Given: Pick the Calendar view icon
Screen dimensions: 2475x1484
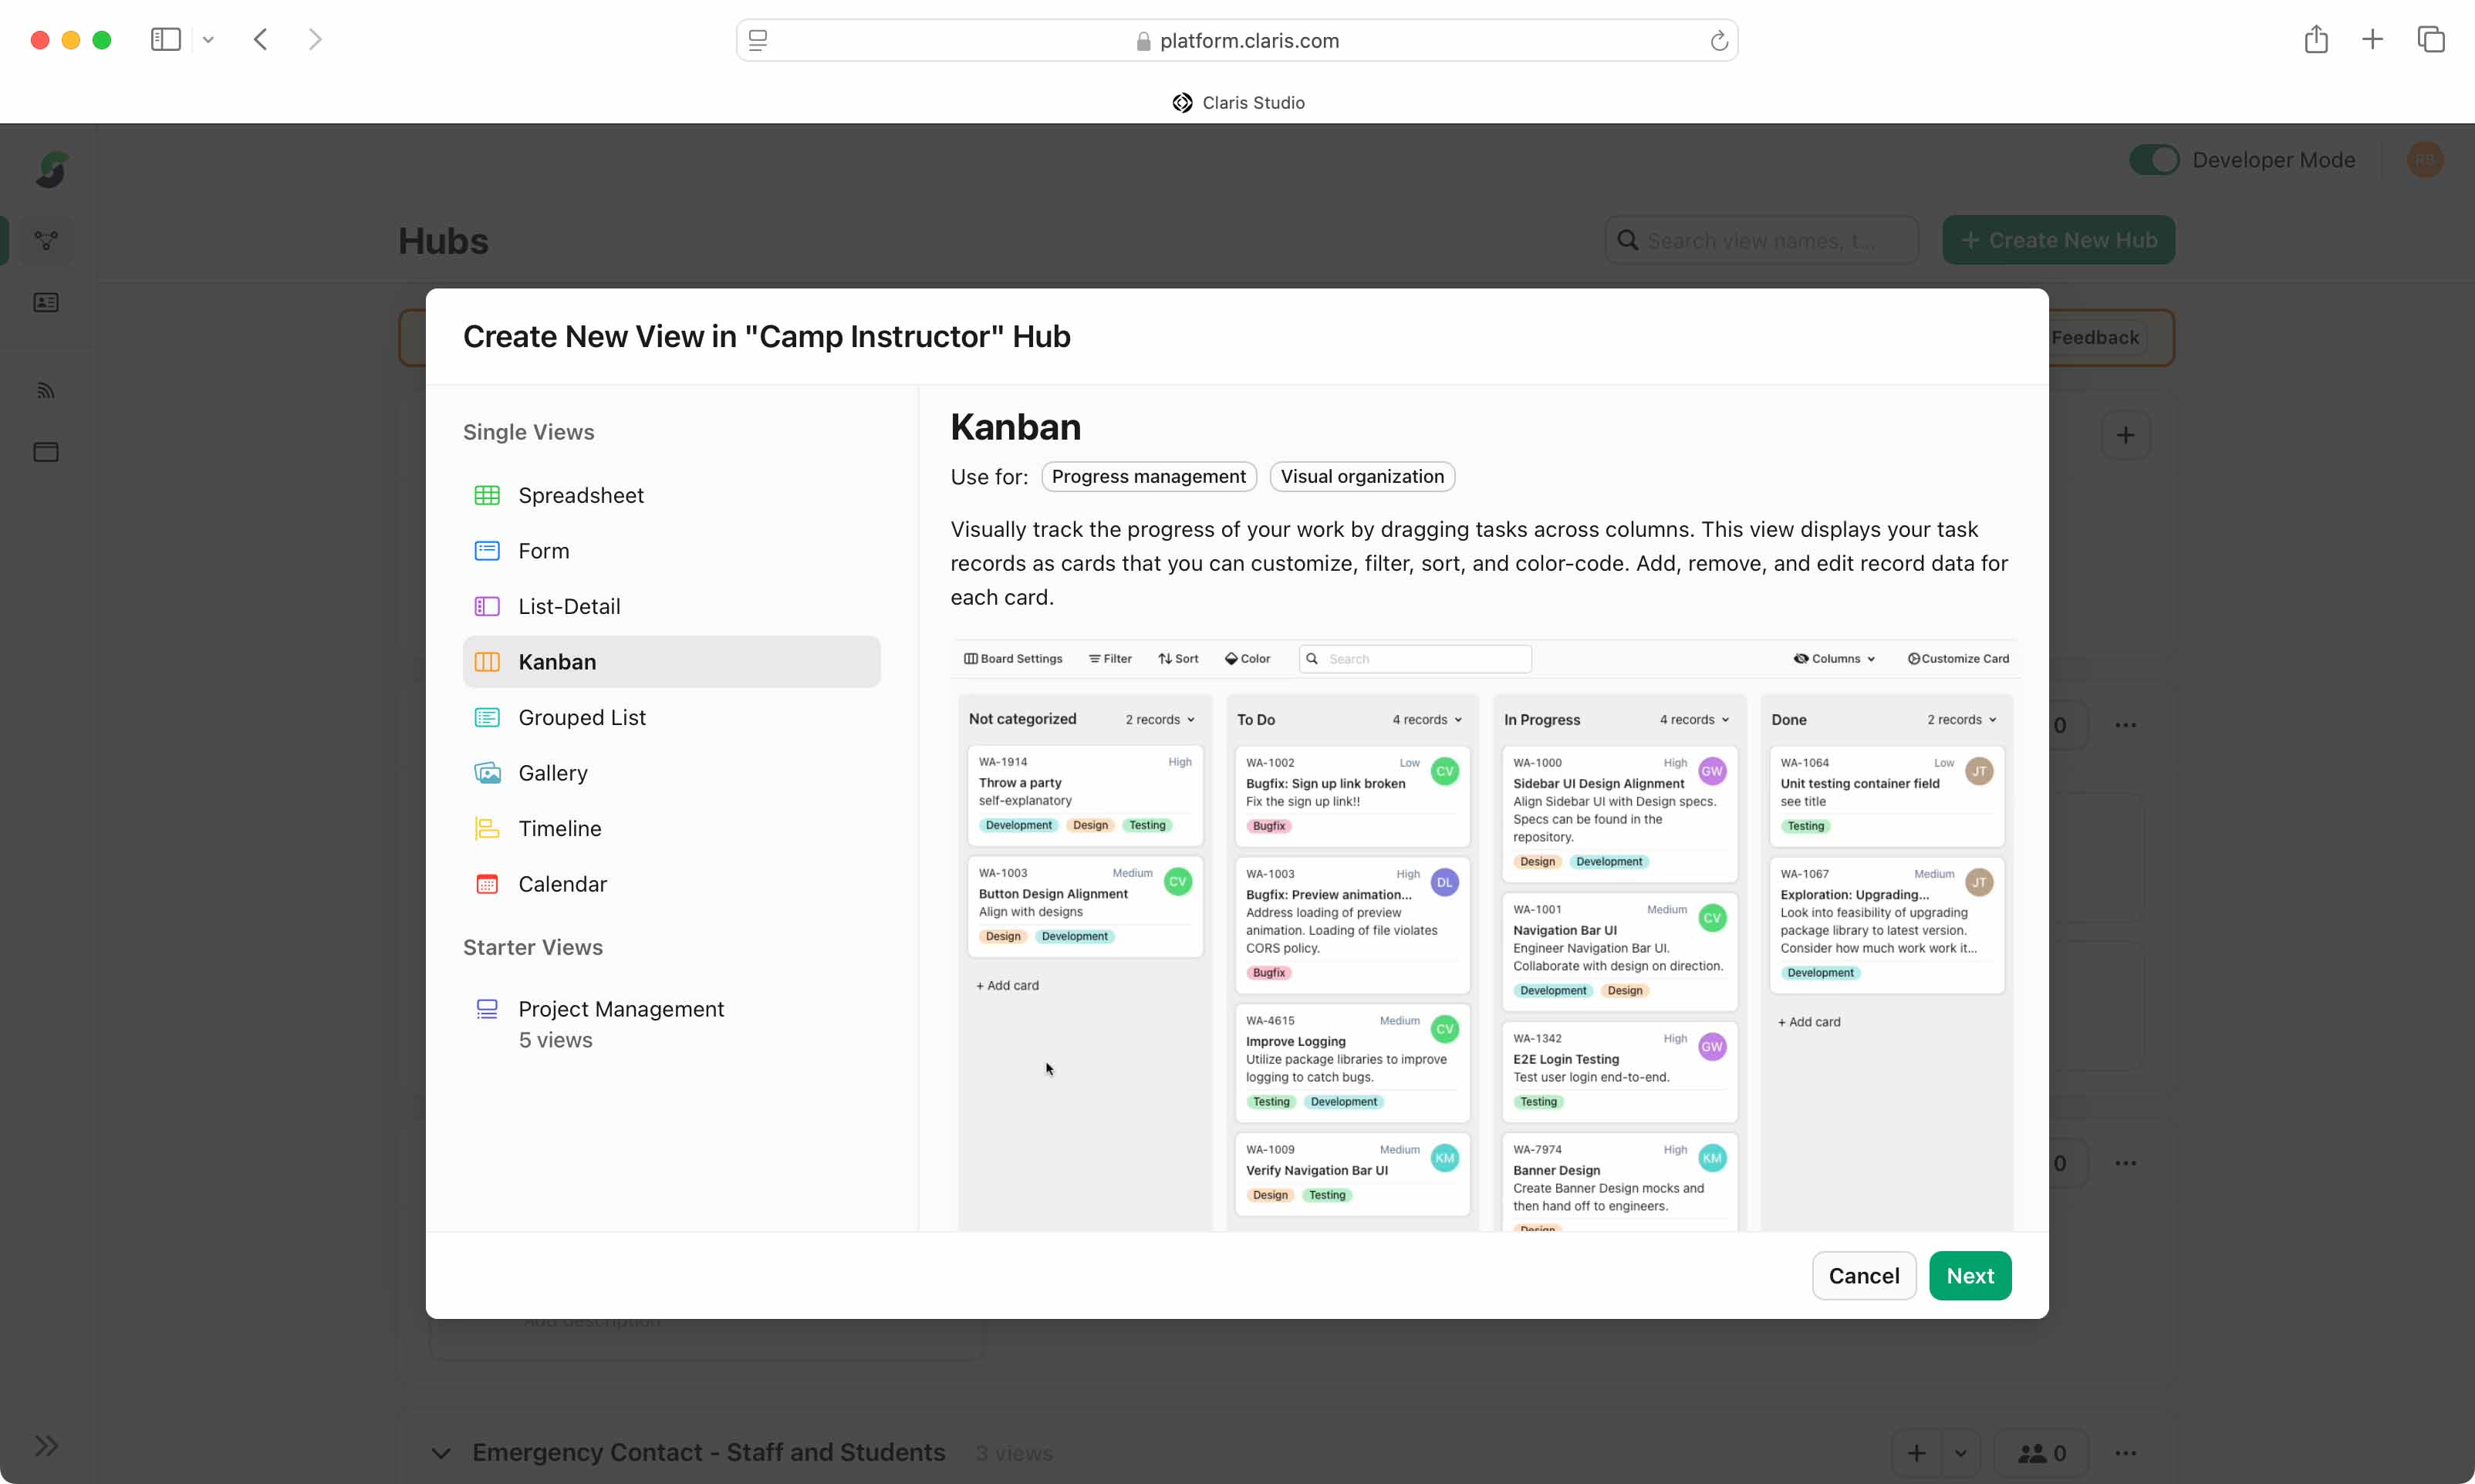Looking at the screenshot, I should (x=487, y=884).
